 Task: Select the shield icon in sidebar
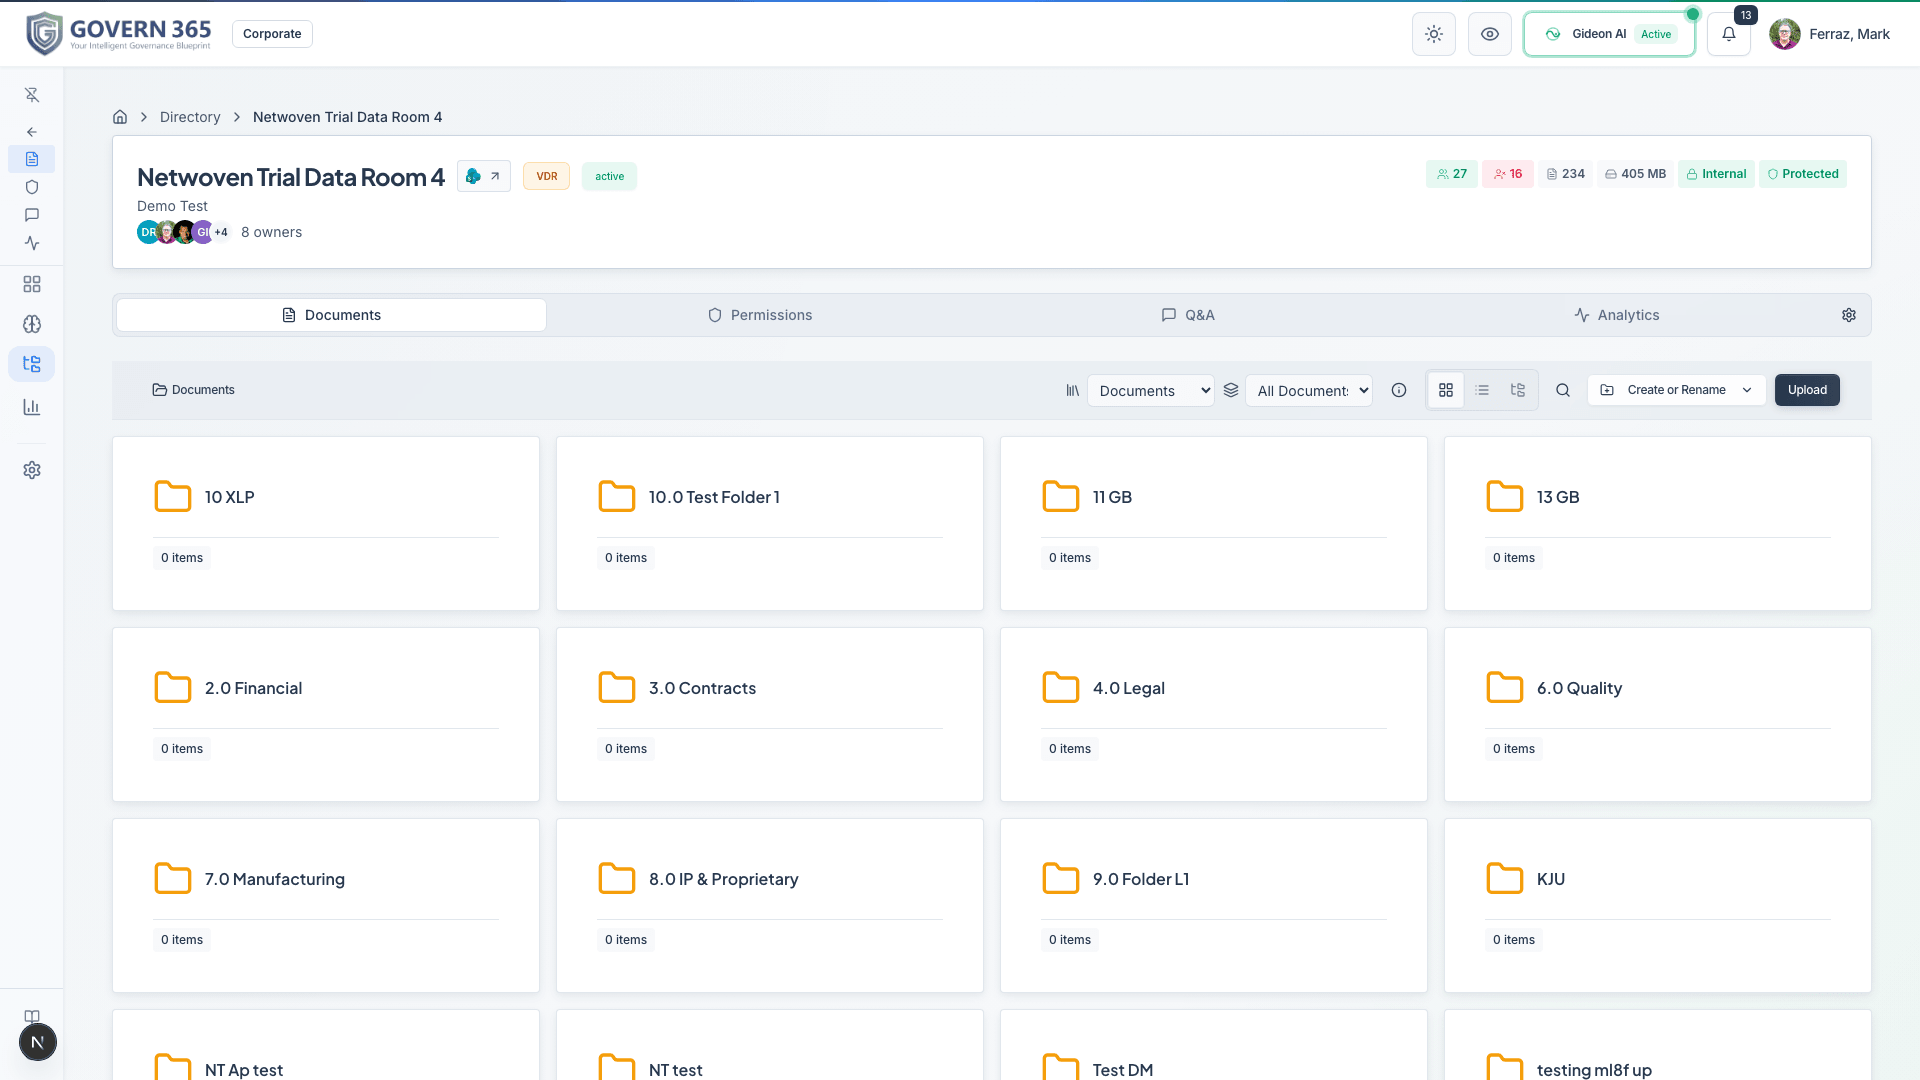point(32,187)
